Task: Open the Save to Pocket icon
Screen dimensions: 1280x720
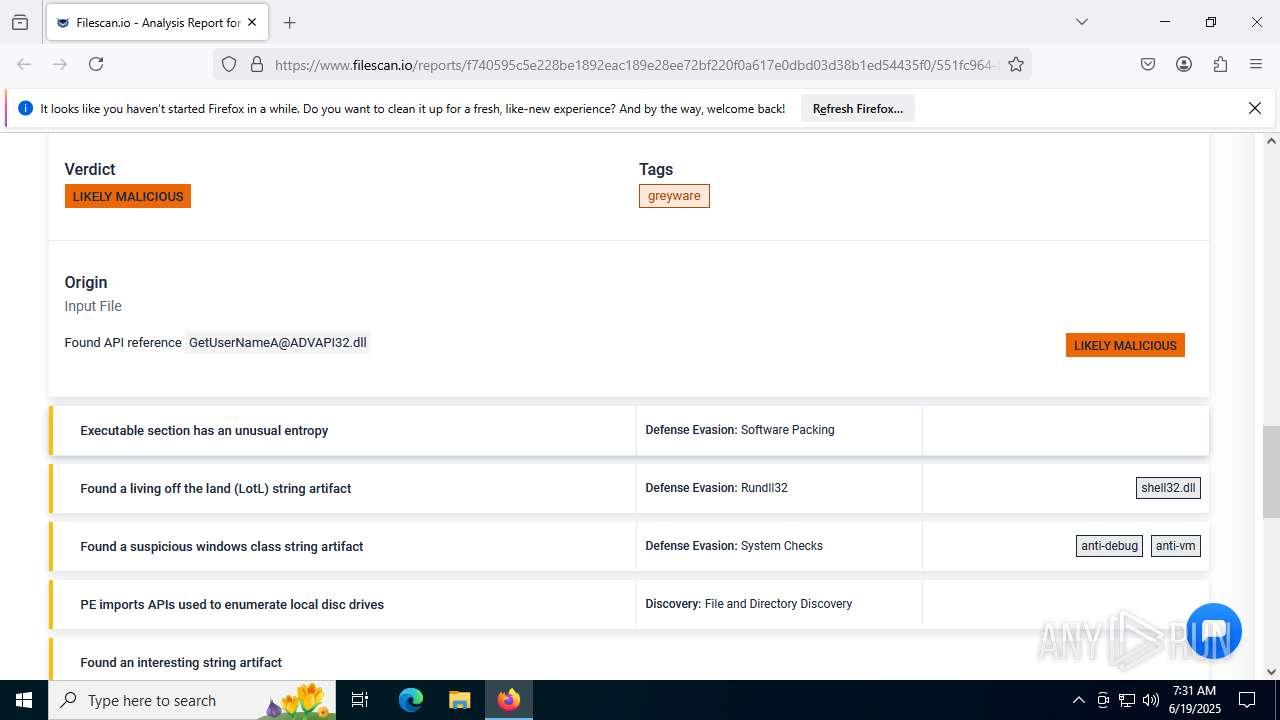Action: 1148,64
